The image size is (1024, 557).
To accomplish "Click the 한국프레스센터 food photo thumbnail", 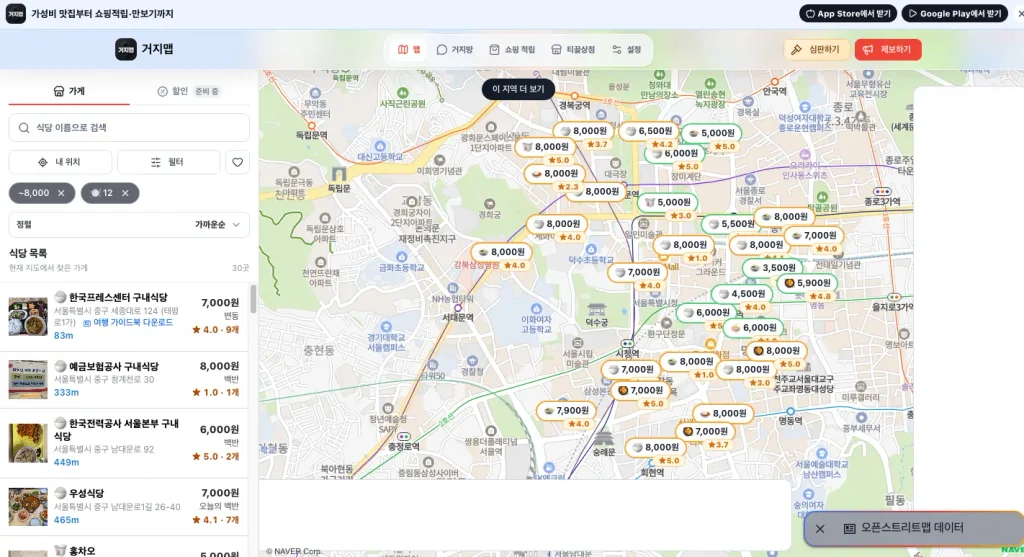I will pos(28,317).
